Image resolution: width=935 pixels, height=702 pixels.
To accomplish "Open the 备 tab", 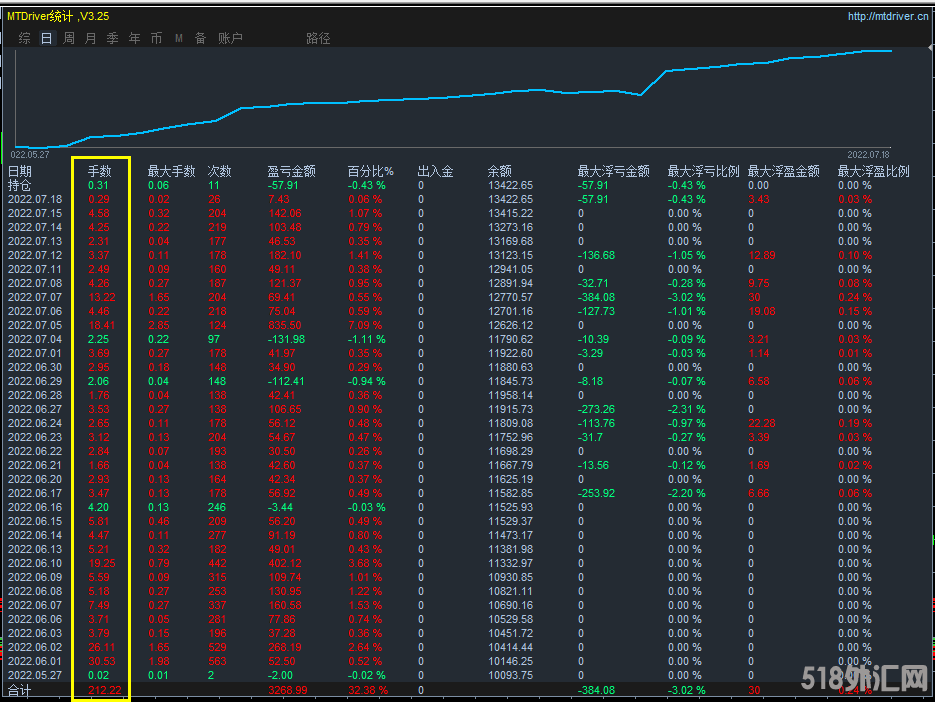I will tap(200, 39).
